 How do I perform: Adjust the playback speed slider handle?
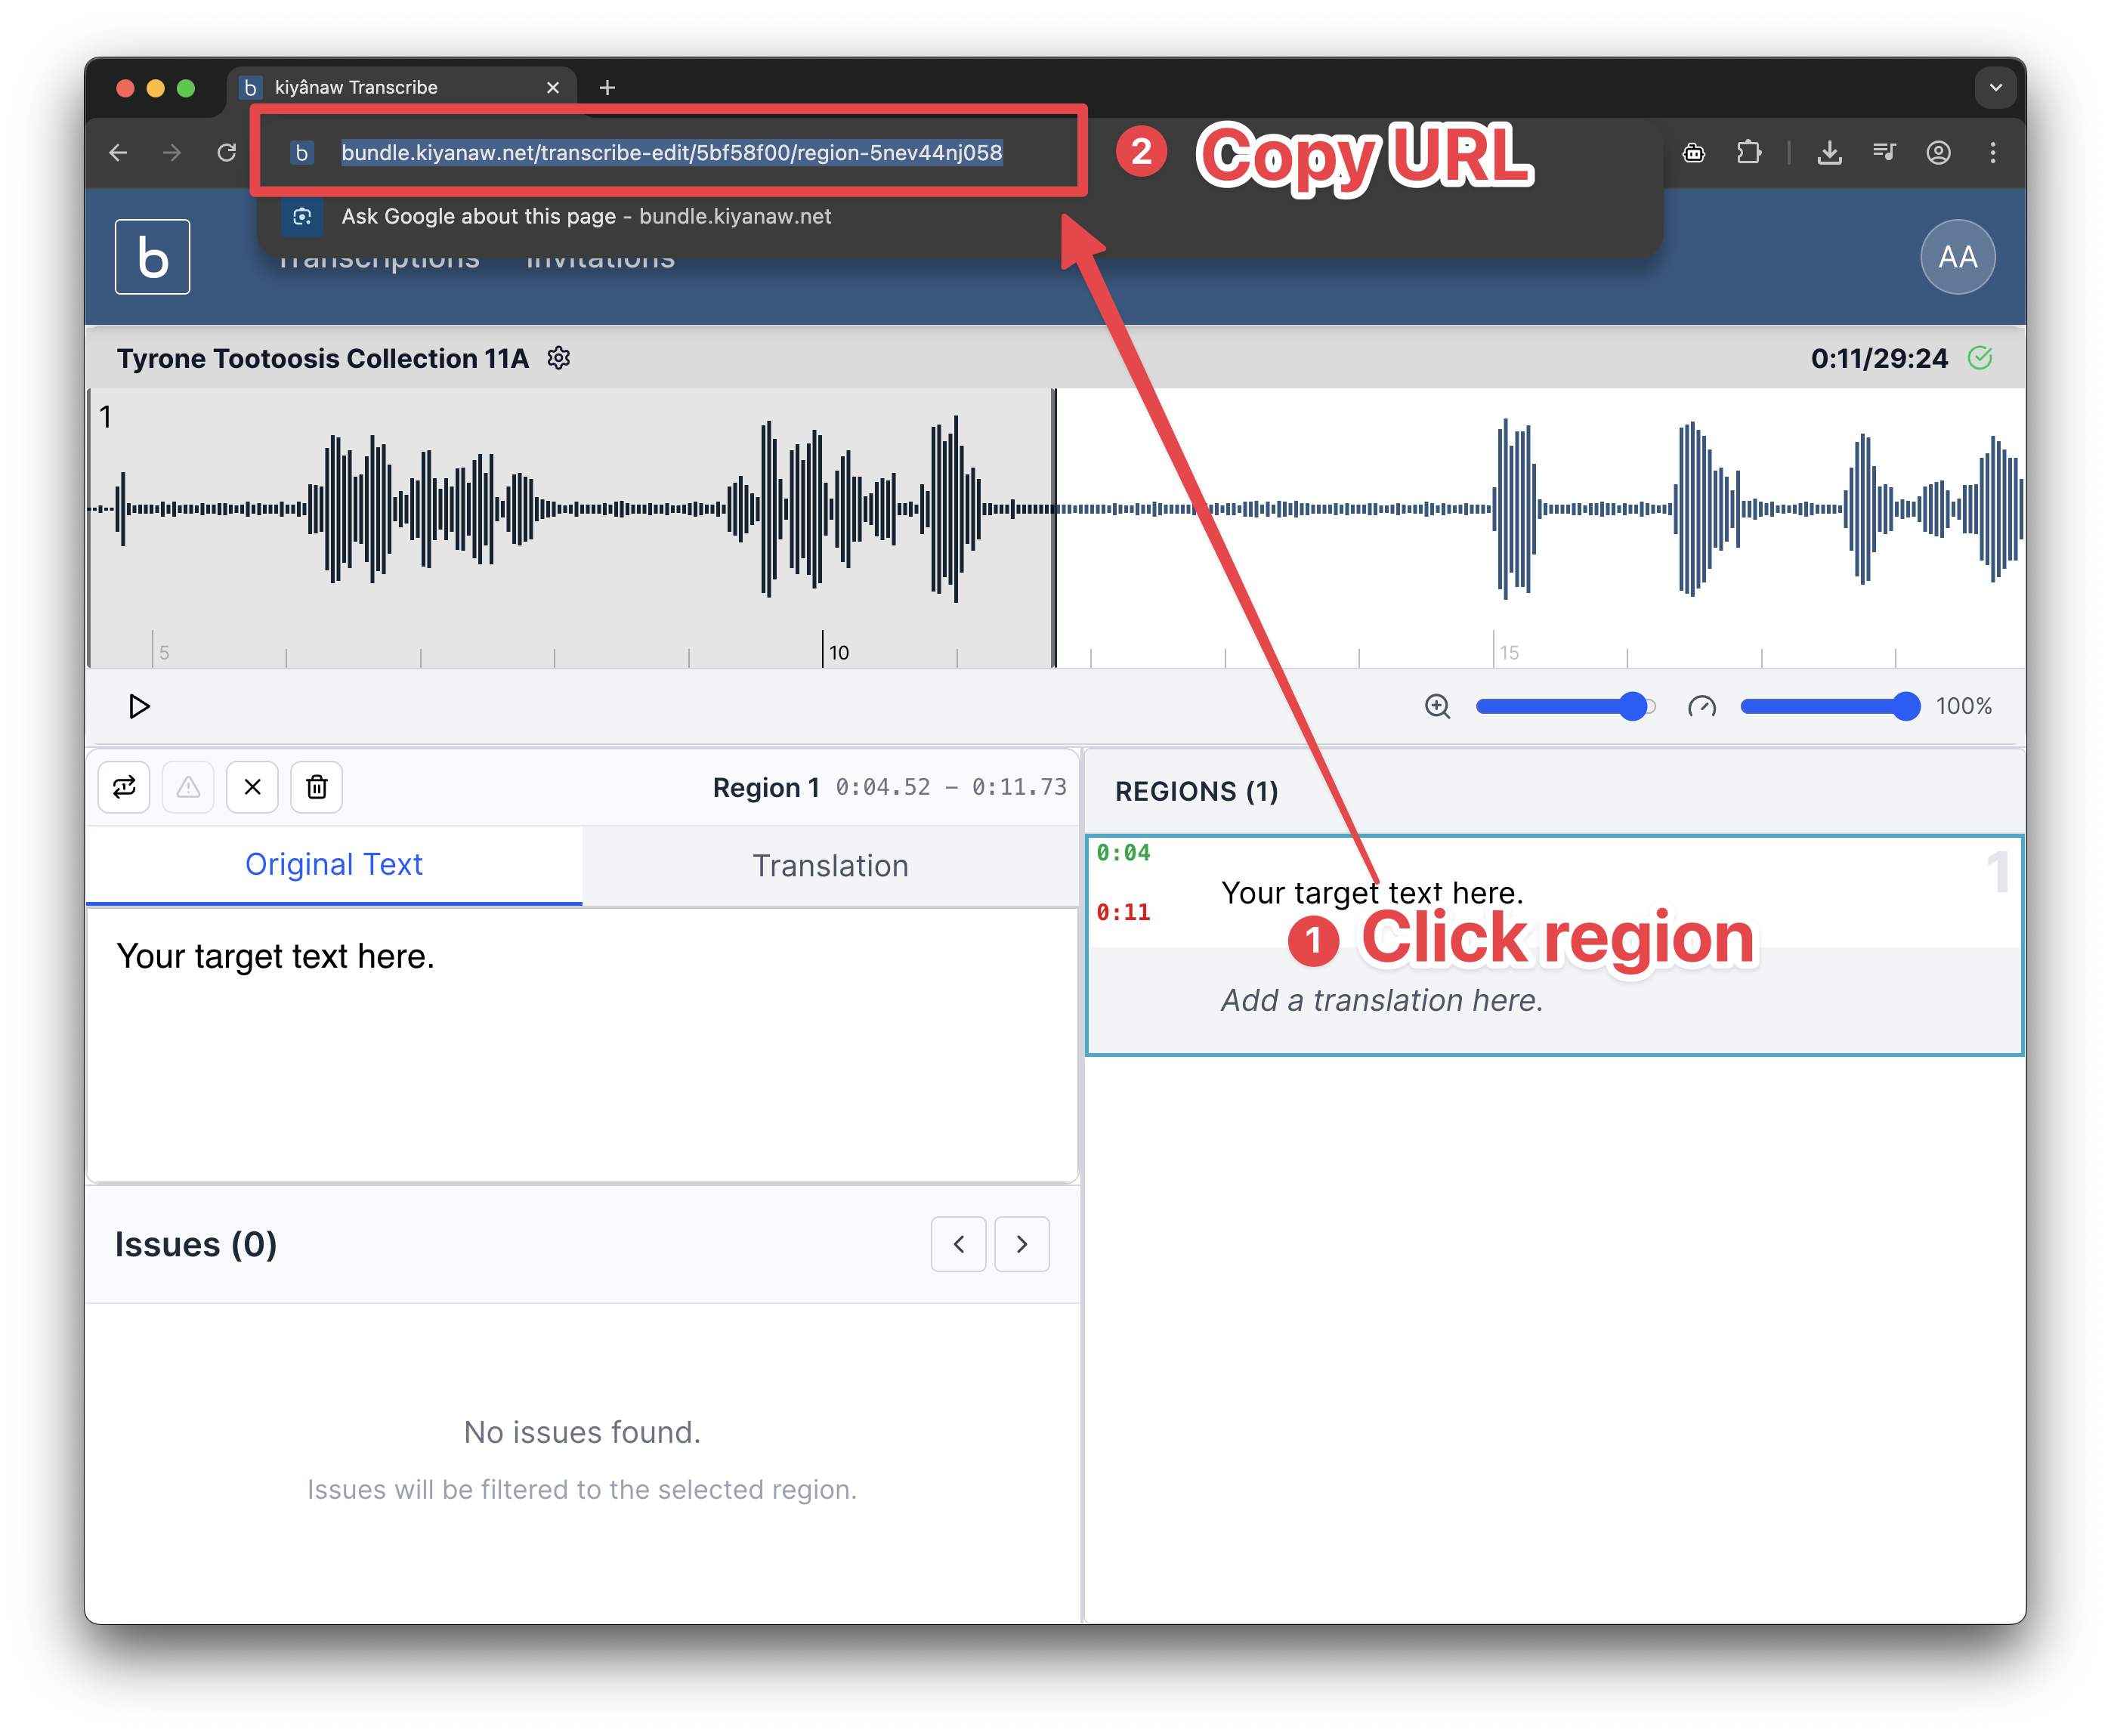pyautogui.click(x=1905, y=707)
